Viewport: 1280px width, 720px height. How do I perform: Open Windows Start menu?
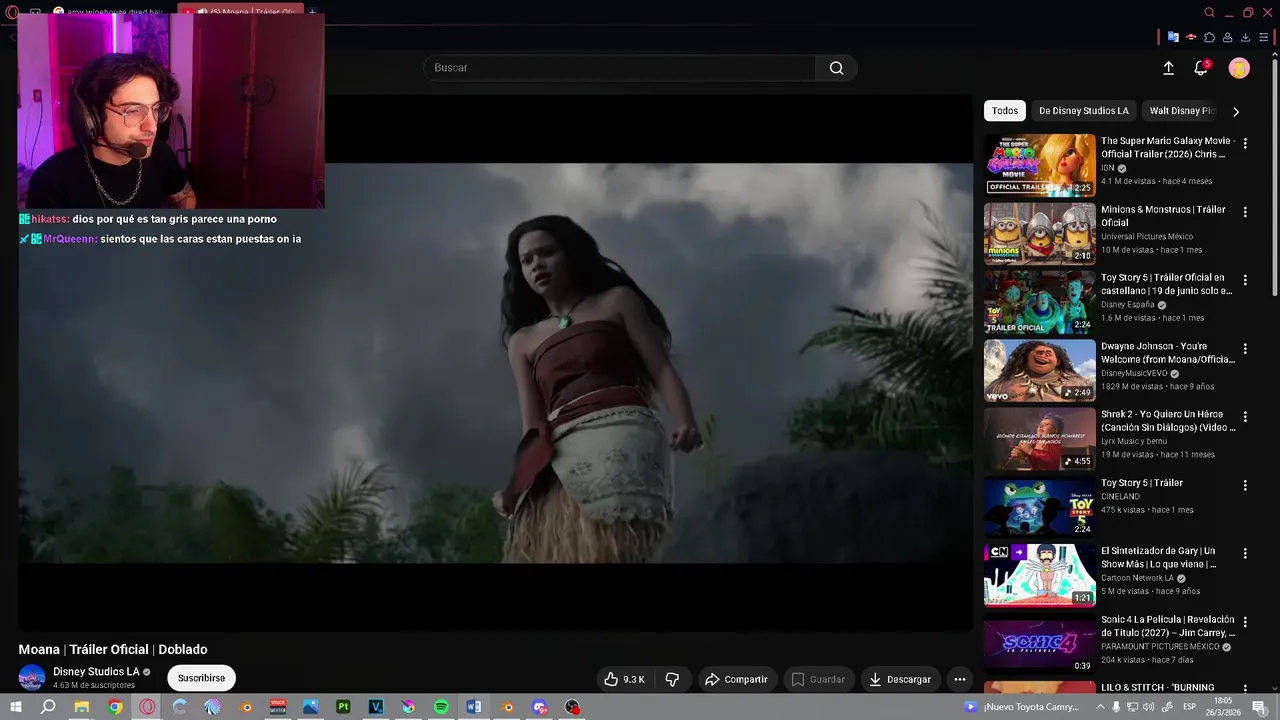pos(15,707)
